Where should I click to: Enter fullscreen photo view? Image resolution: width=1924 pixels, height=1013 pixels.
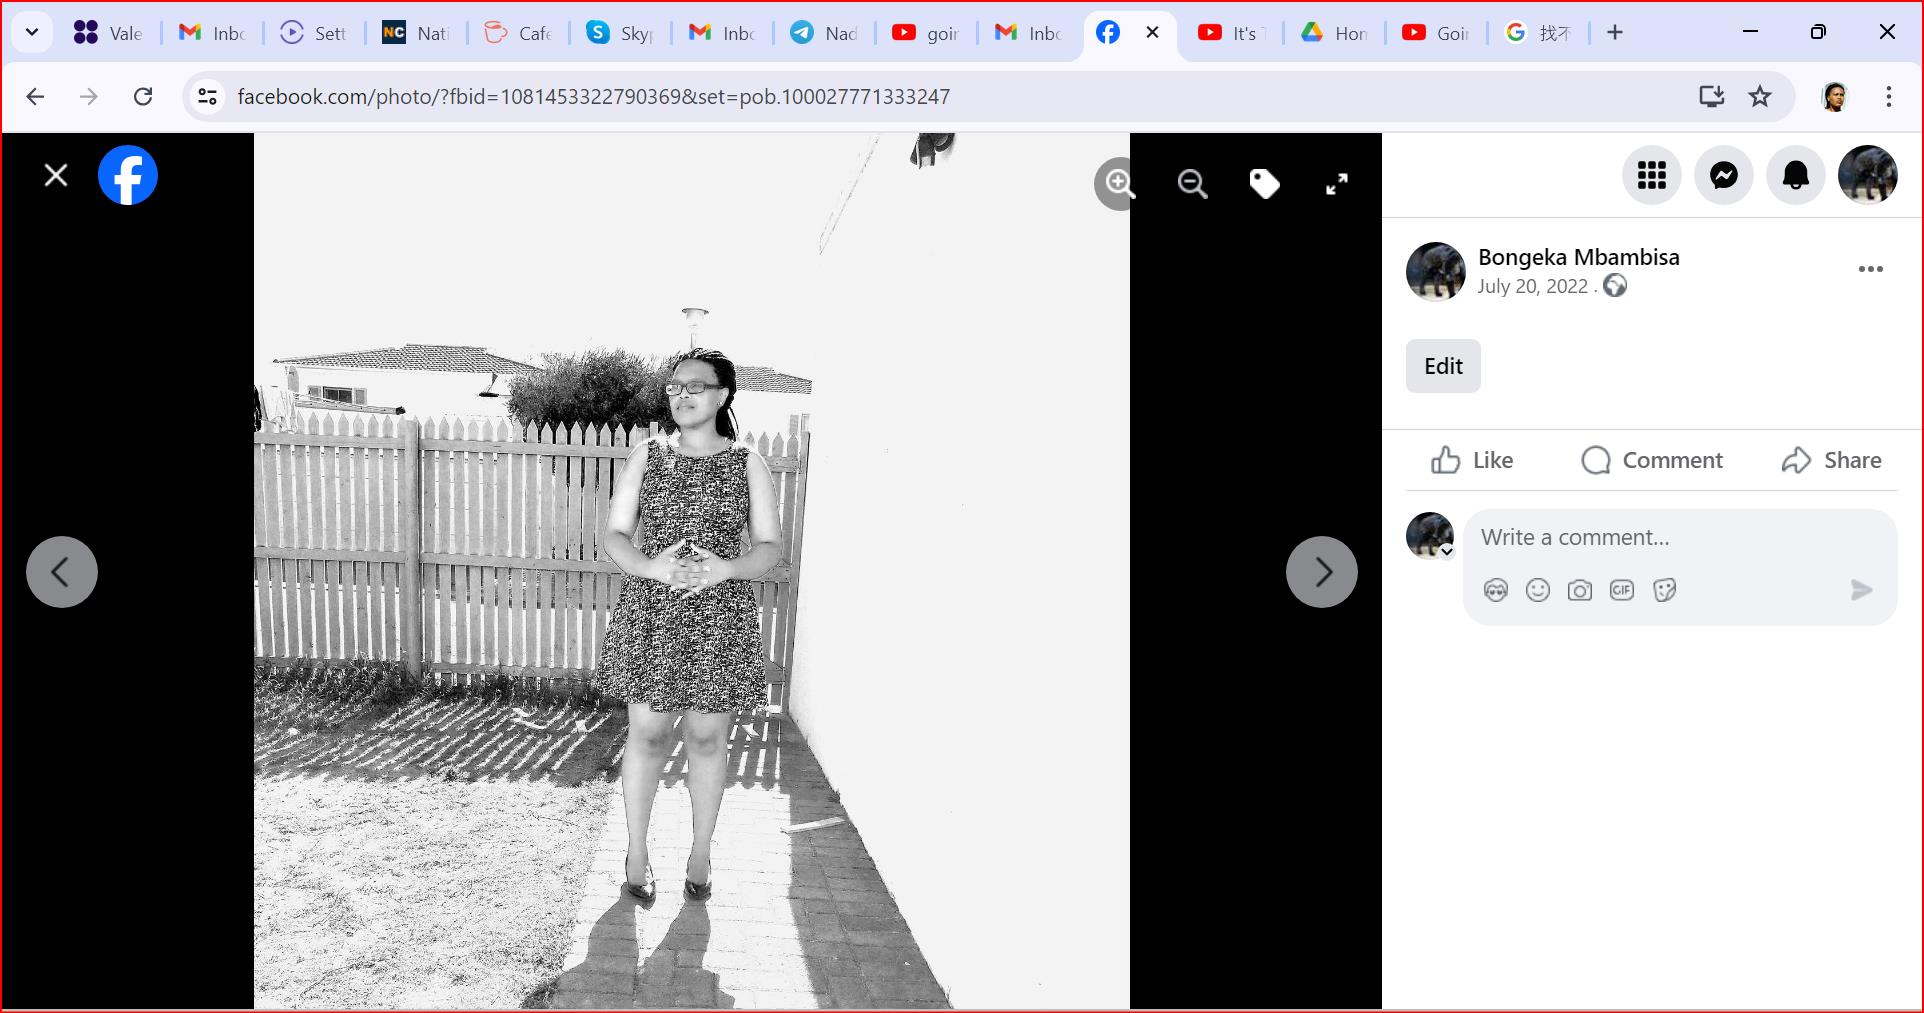1336,184
